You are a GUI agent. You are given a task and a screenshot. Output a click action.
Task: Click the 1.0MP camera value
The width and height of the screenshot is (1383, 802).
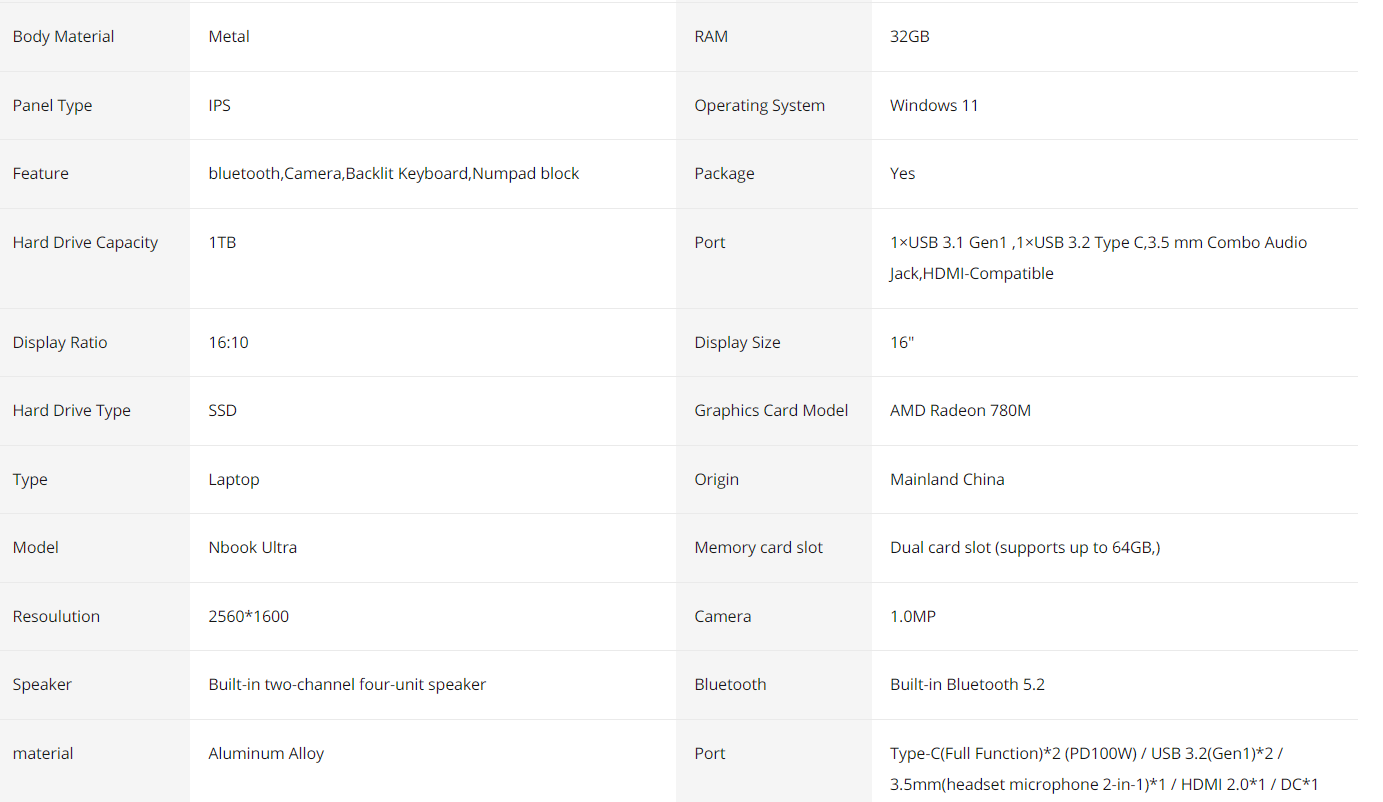coord(912,617)
